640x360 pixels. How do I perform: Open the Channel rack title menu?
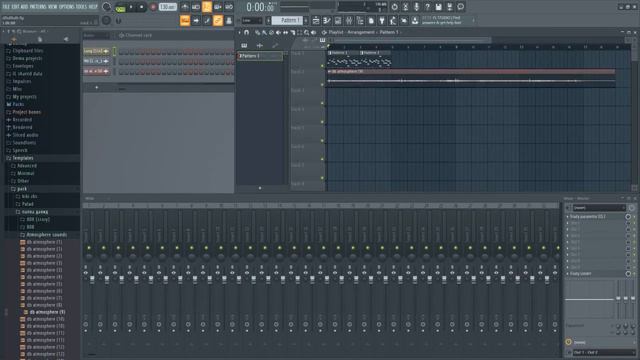138,36
